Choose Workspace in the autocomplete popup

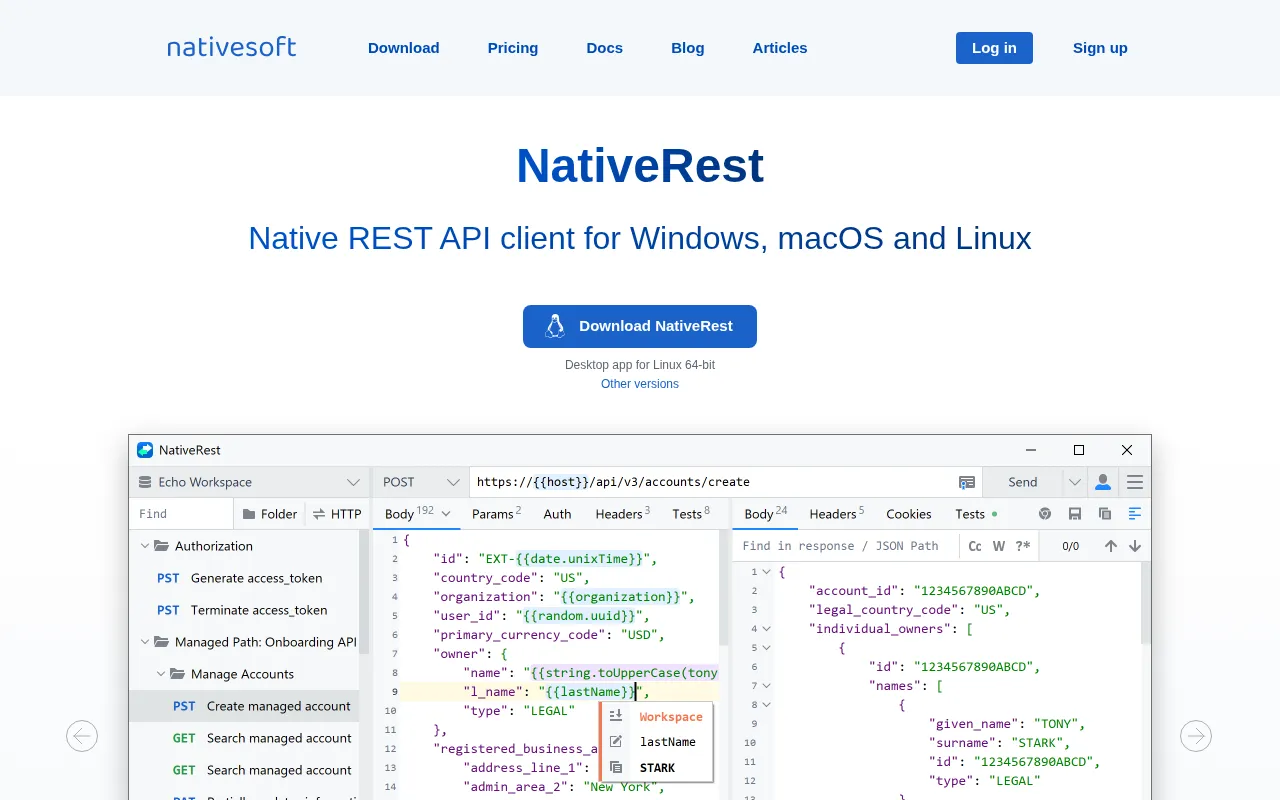656,717
